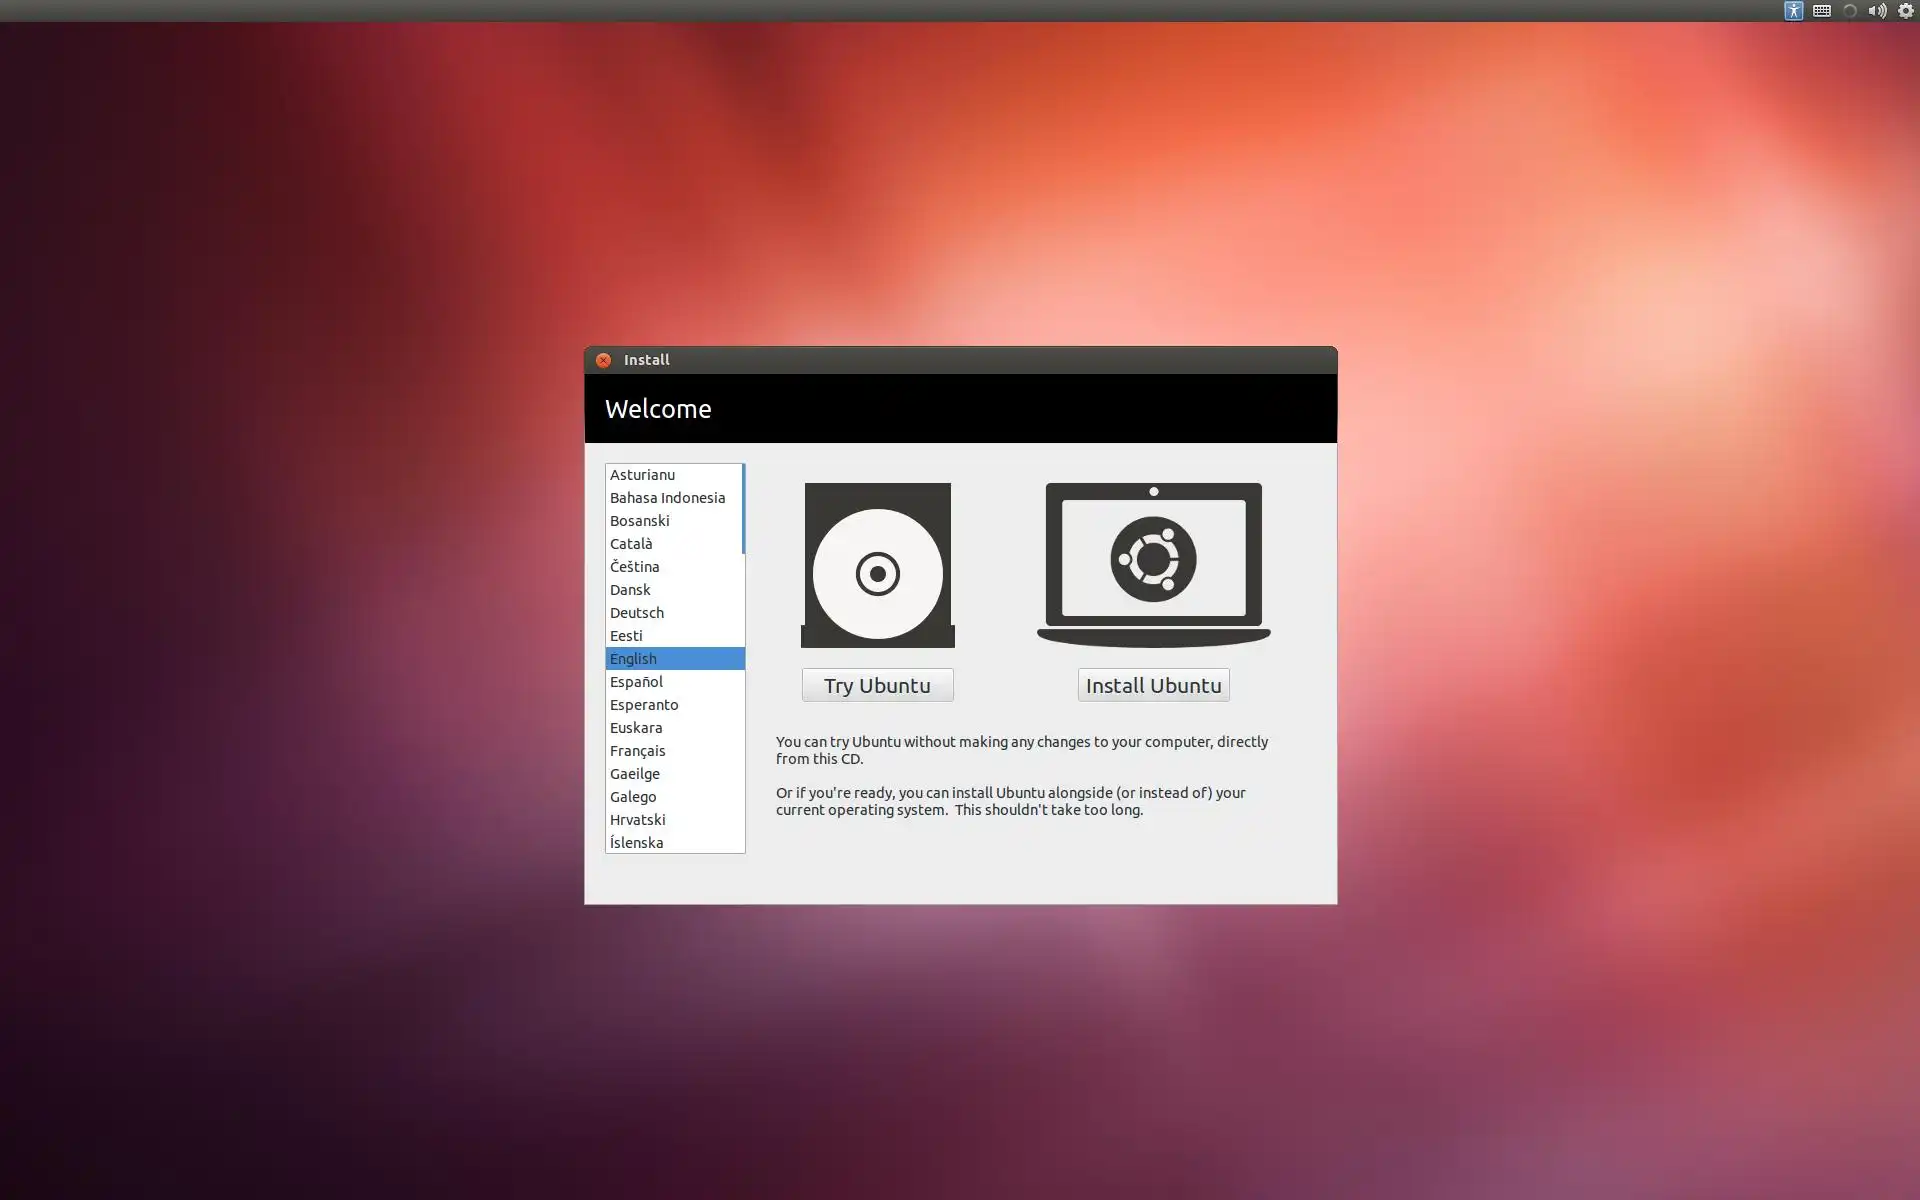1920x1200 pixels.
Task: Click the spinning network status indicator
Action: click(x=1849, y=11)
